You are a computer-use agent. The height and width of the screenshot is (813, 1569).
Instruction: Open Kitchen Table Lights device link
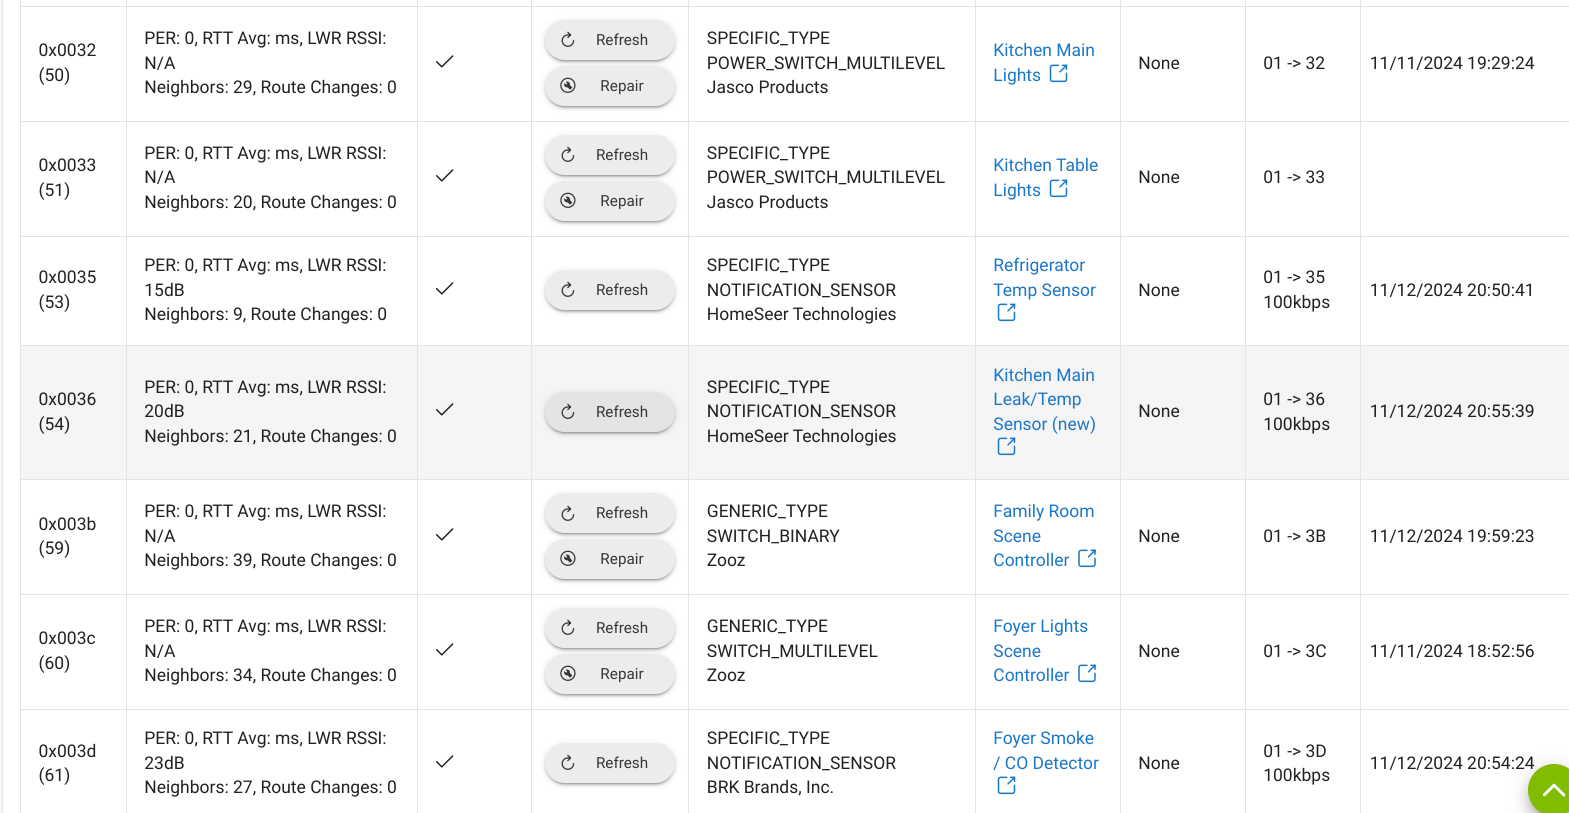click(x=1045, y=177)
